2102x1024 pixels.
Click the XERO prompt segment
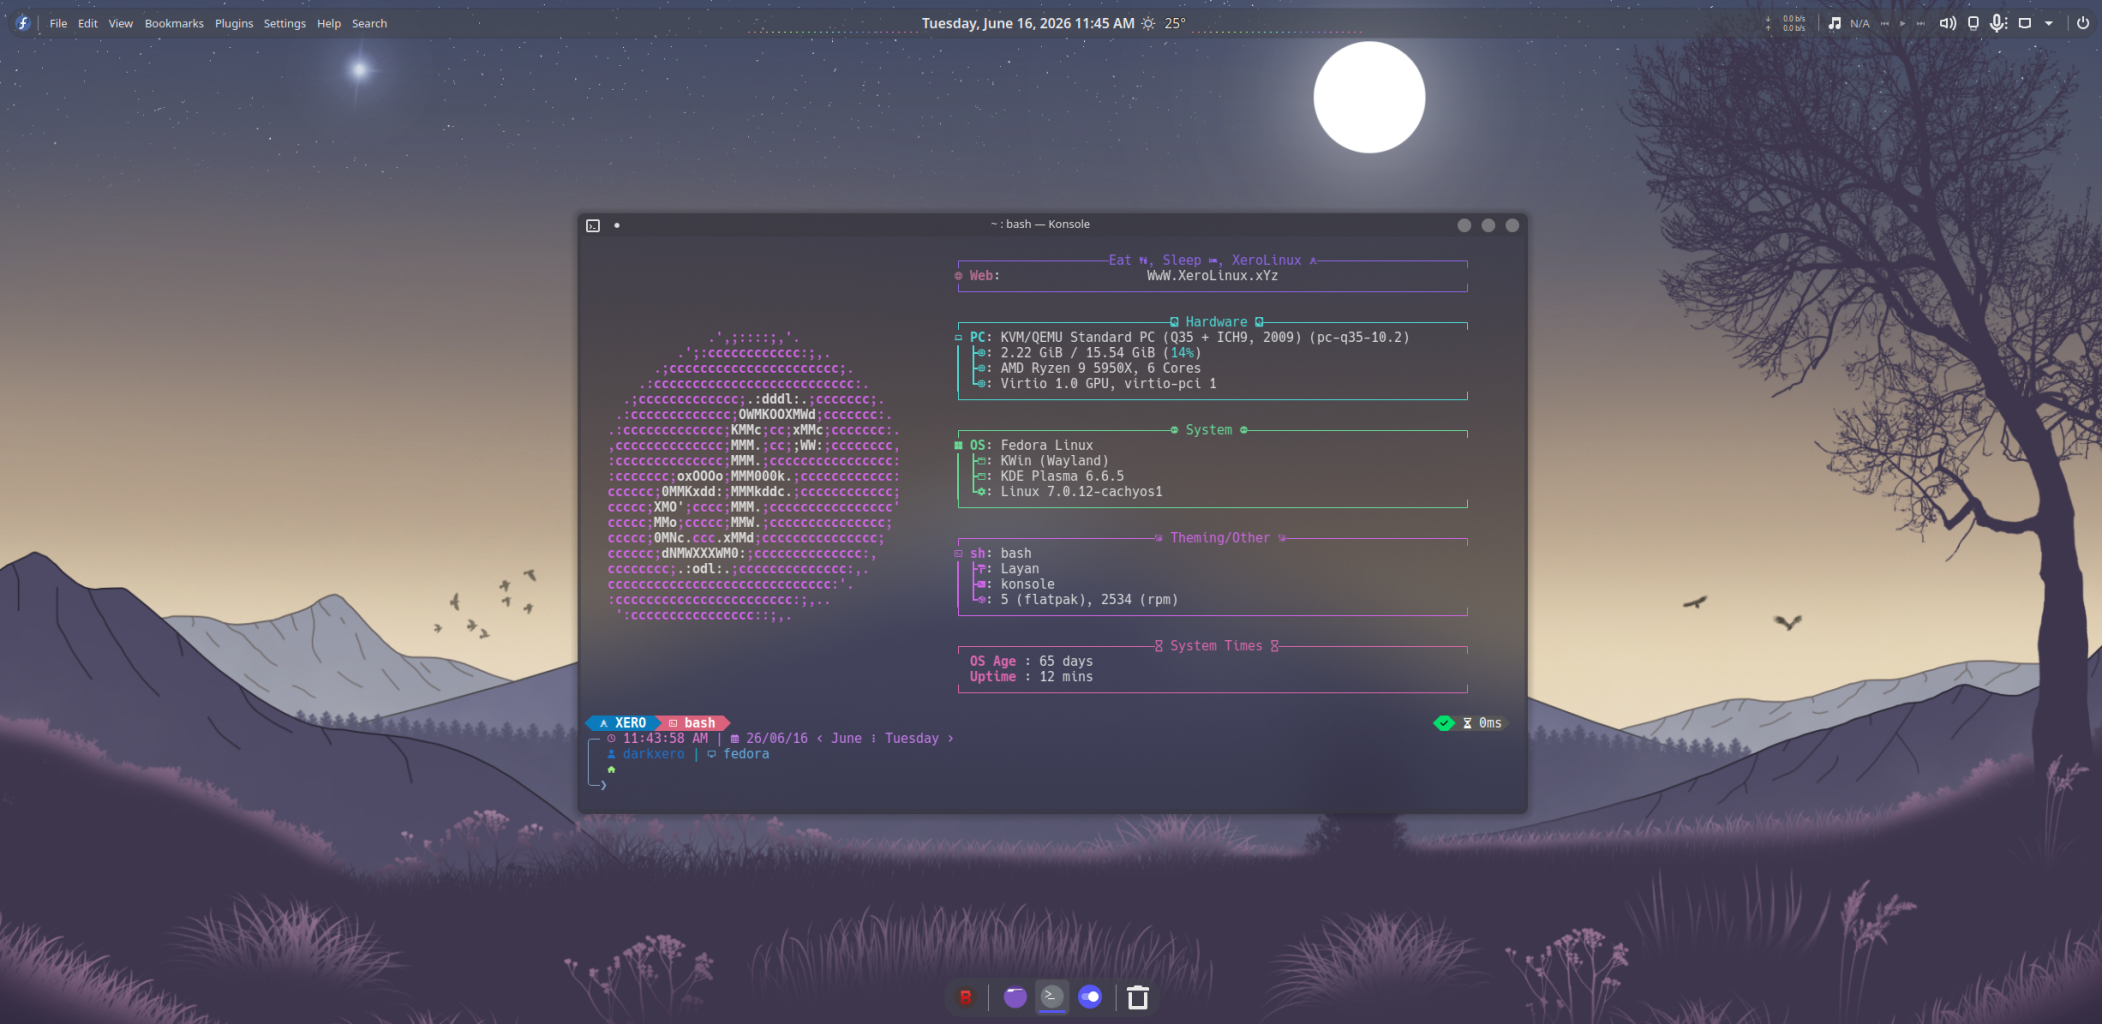624,723
